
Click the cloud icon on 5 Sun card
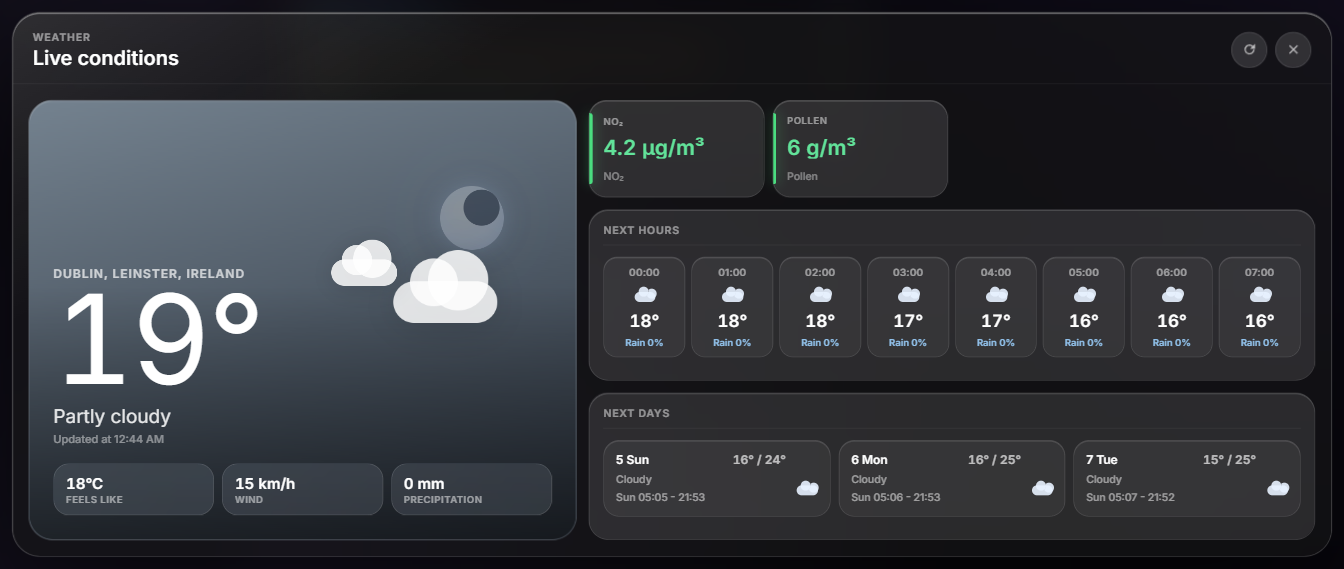point(808,488)
